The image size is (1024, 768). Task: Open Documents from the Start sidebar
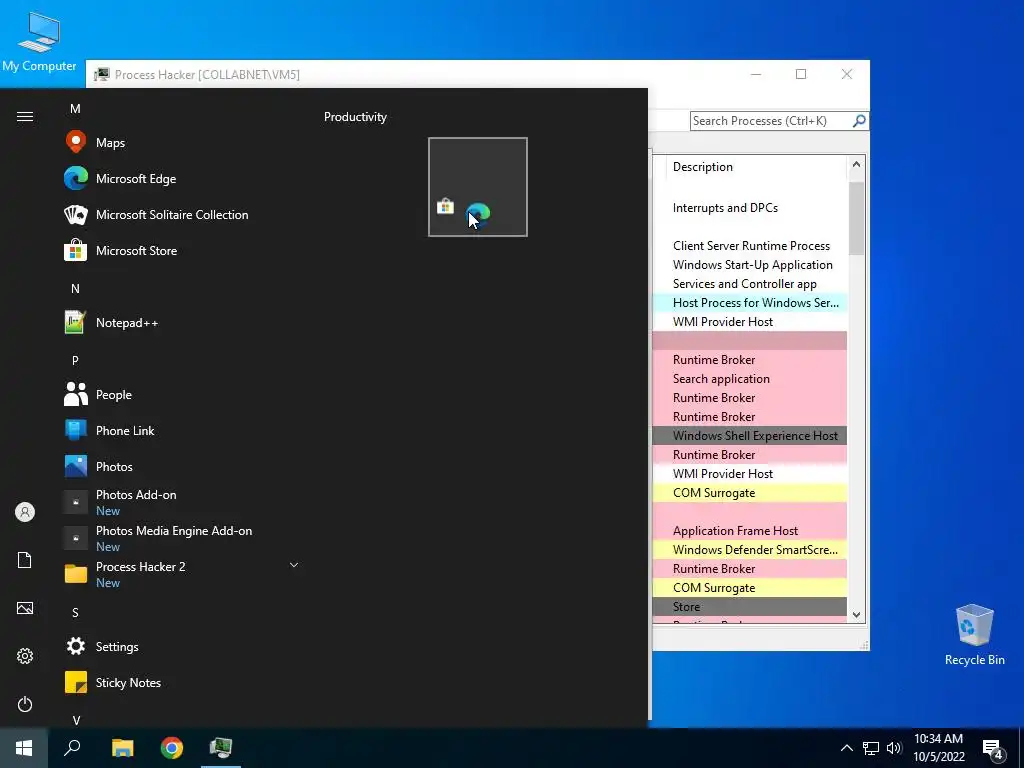coord(25,560)
